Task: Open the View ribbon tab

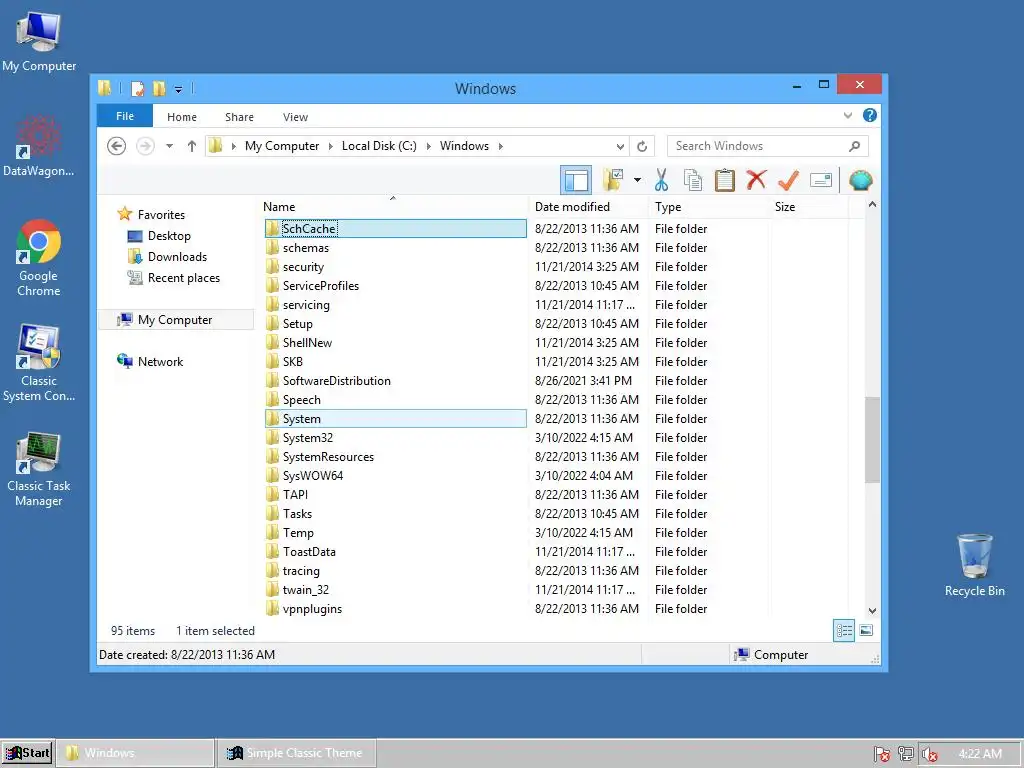Action: [x=295, y=117]
